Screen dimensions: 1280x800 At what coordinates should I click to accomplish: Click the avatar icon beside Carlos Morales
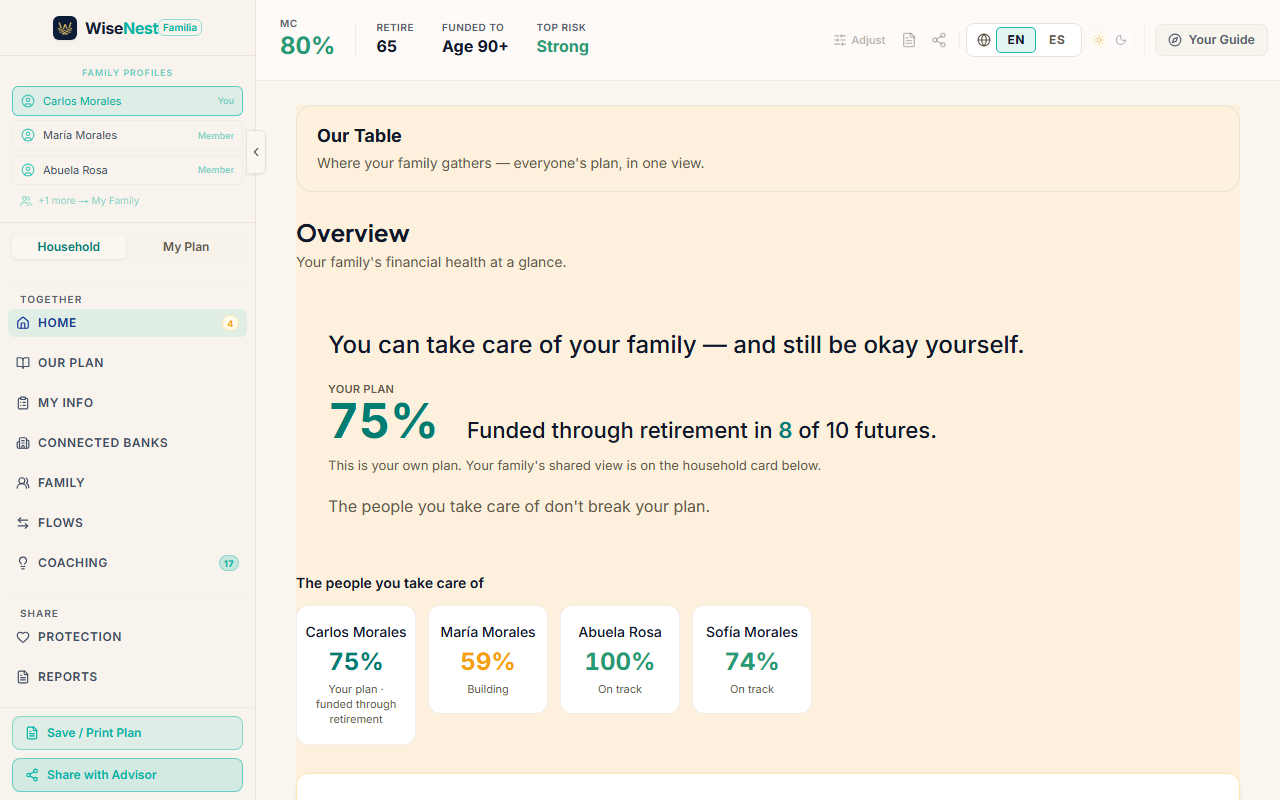point(28,101)
